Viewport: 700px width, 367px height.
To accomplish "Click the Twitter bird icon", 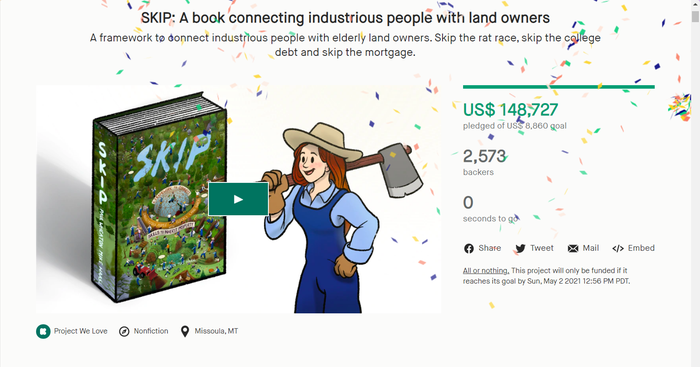I will point(521,249).
